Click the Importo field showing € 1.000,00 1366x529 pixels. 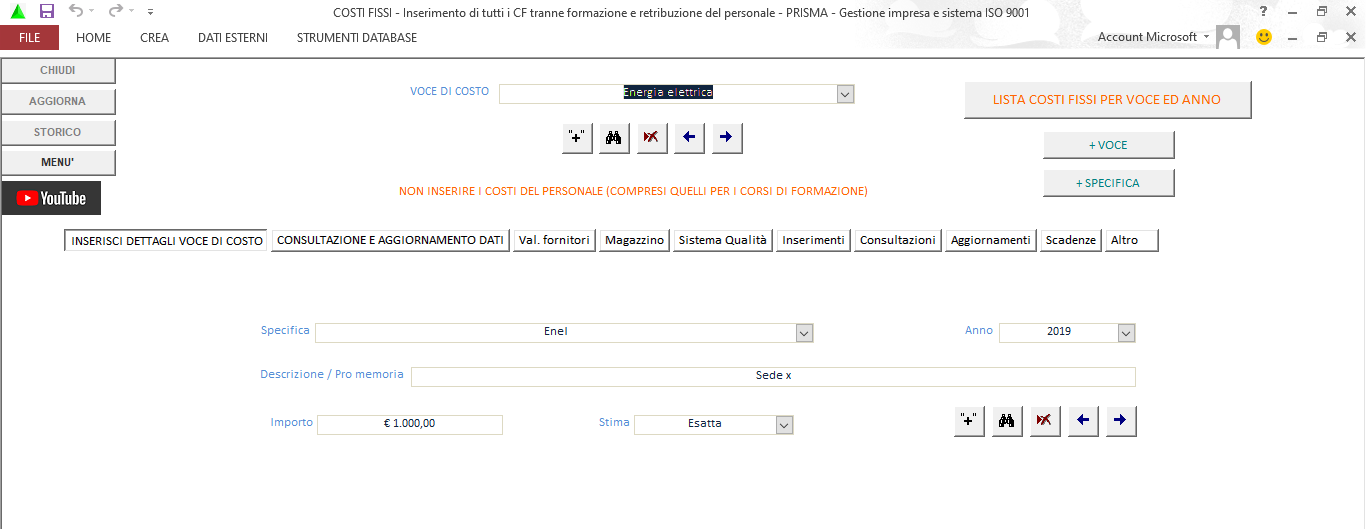tap(409, 424)
